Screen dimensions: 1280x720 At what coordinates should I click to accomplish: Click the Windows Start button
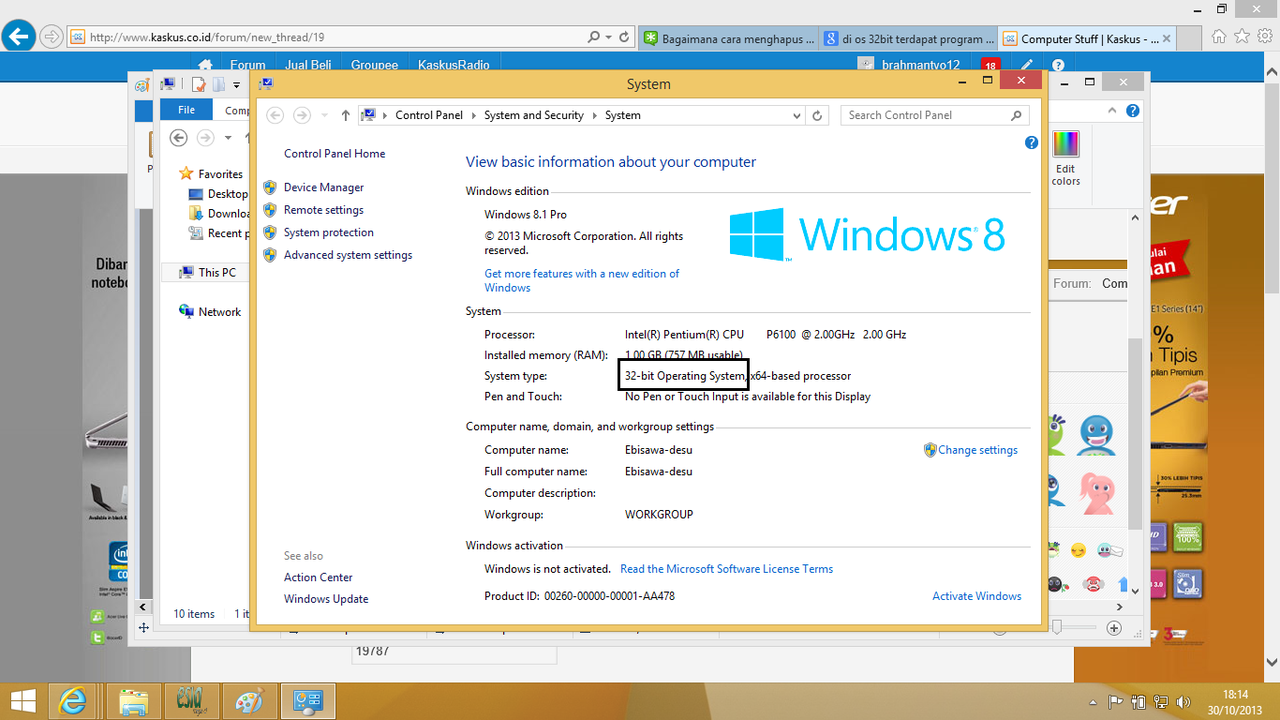tap(24, 701)
